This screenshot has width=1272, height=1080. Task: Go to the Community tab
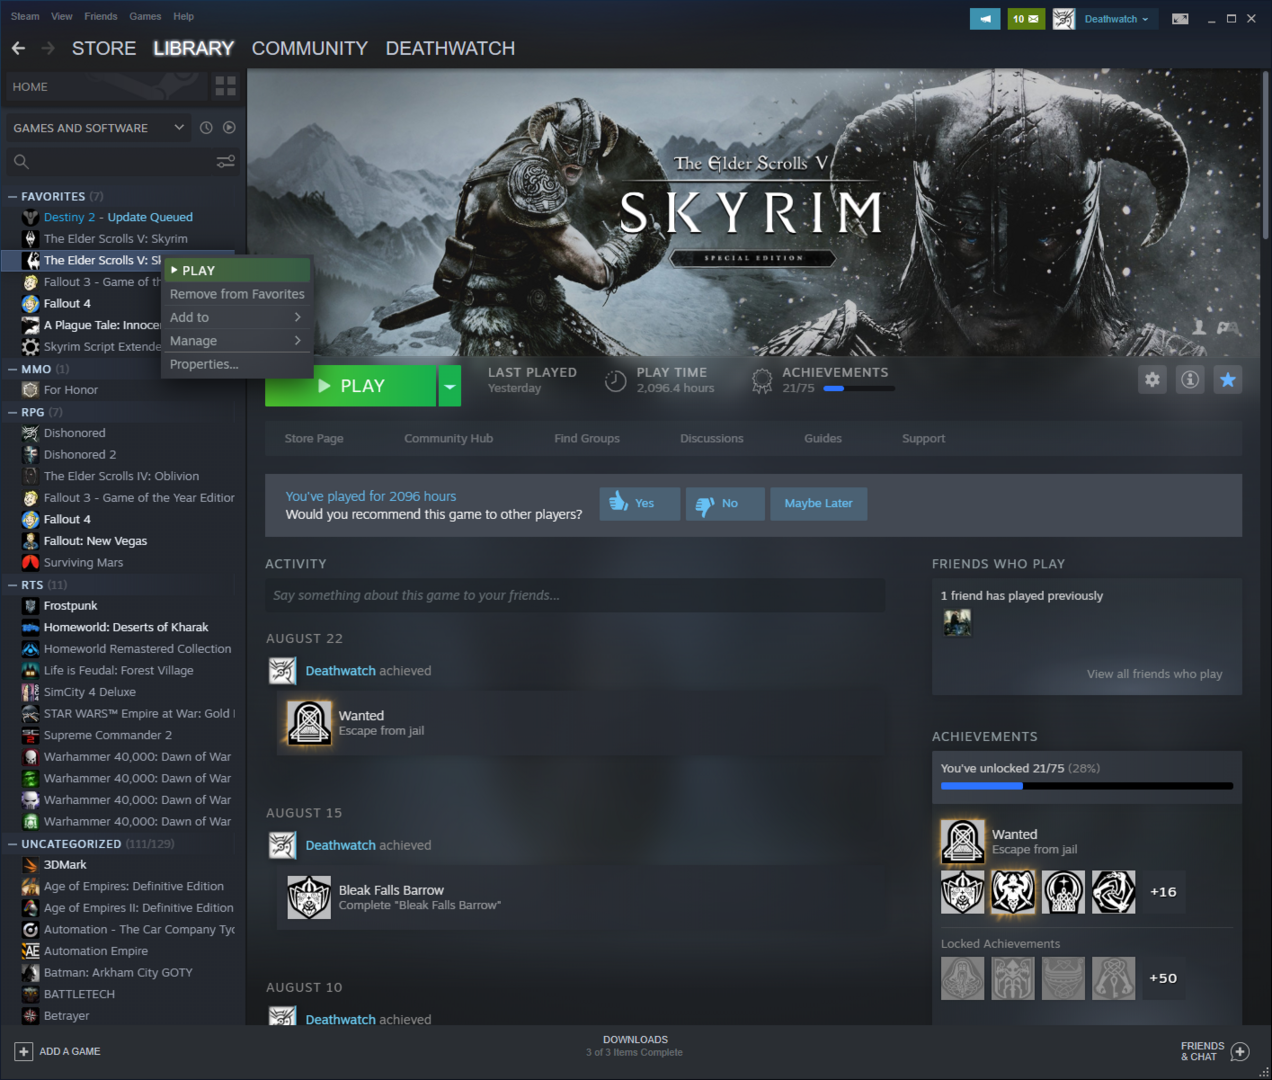[310, 48]
